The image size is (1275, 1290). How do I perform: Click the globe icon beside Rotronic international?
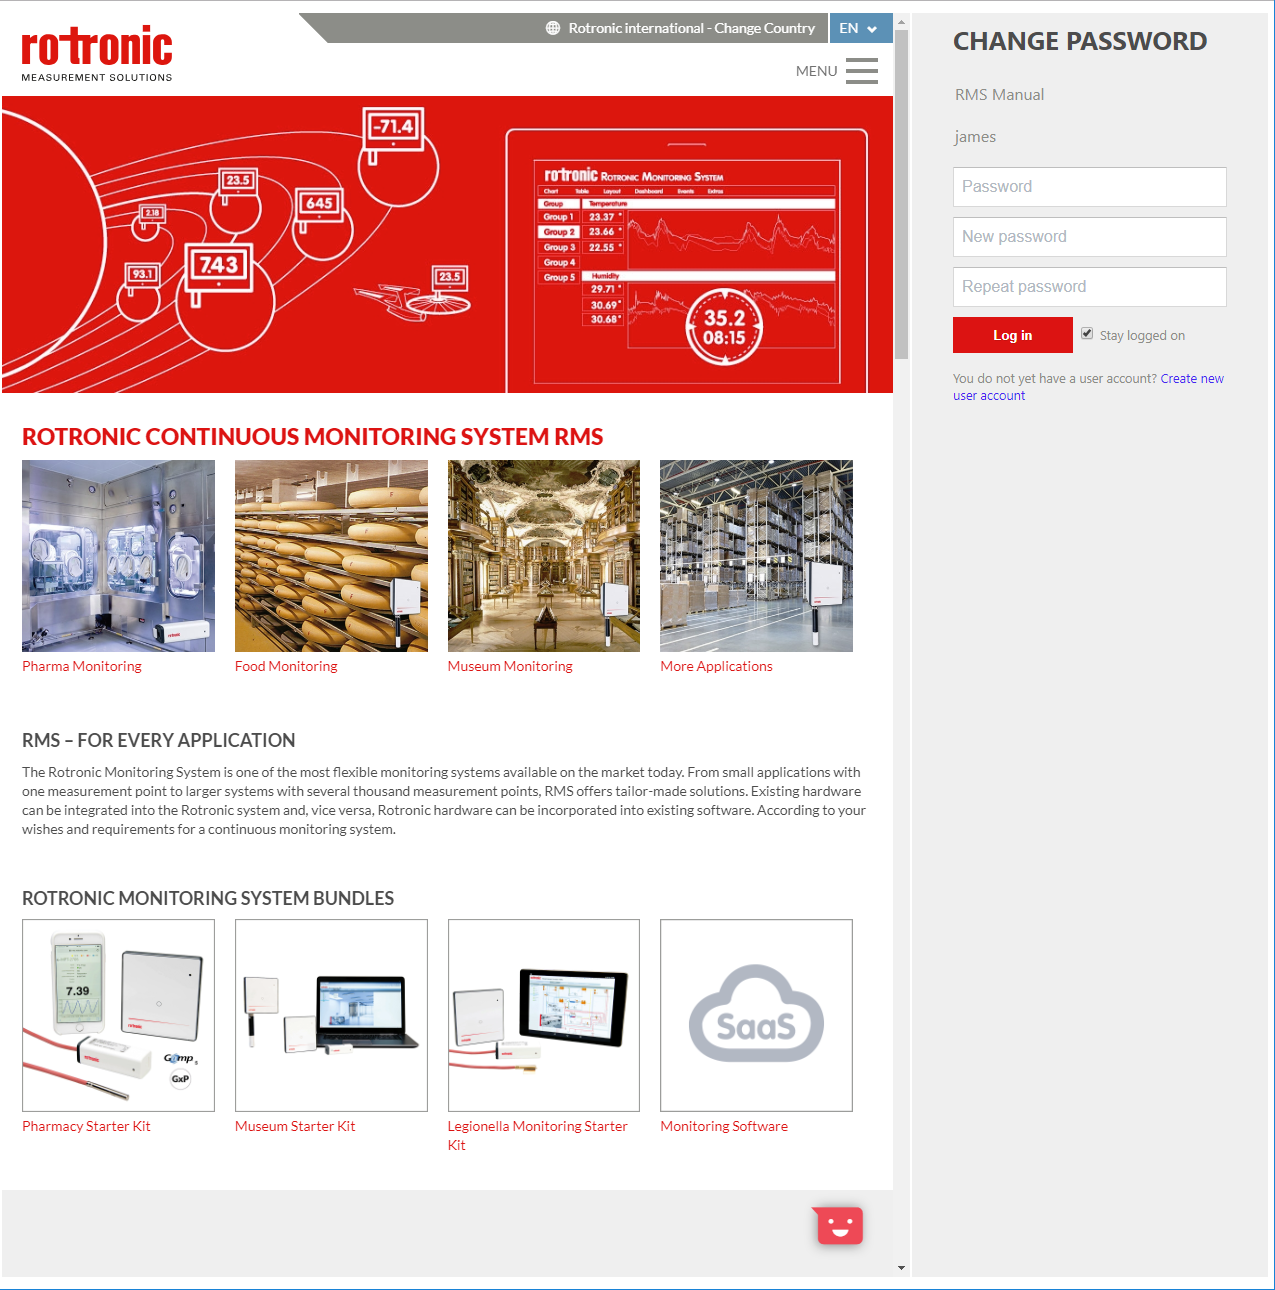[553, 28]
